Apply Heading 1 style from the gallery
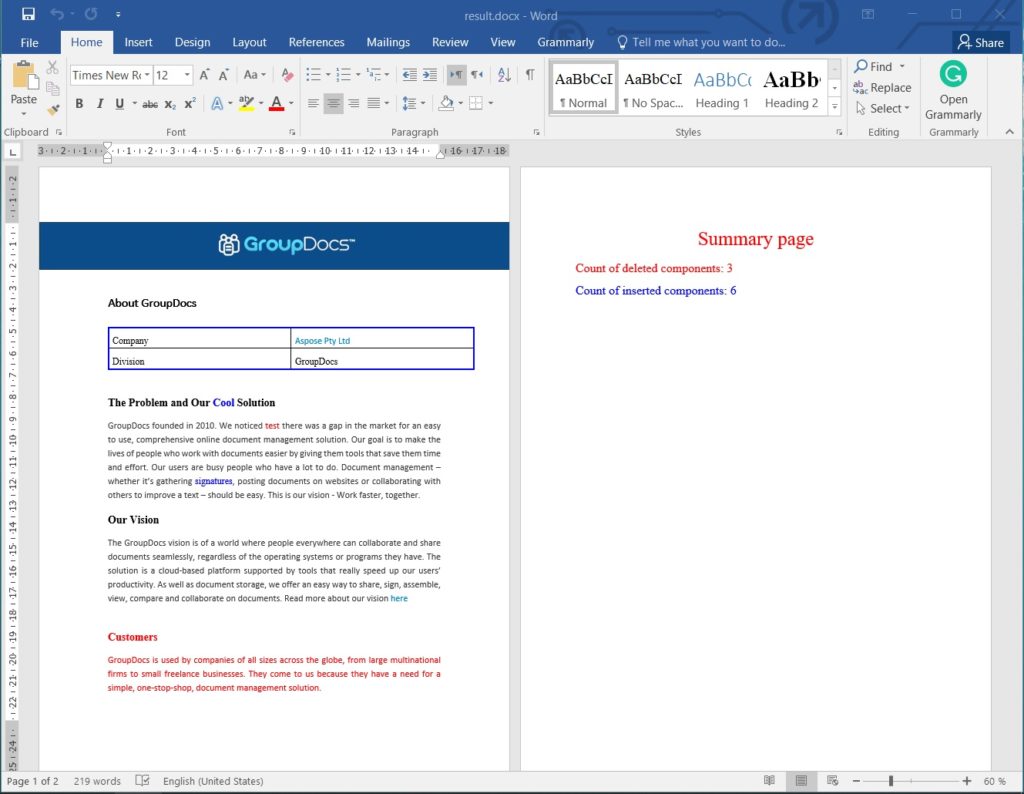This screenshot has width=1024, height=794. click(x=721, y=88)
